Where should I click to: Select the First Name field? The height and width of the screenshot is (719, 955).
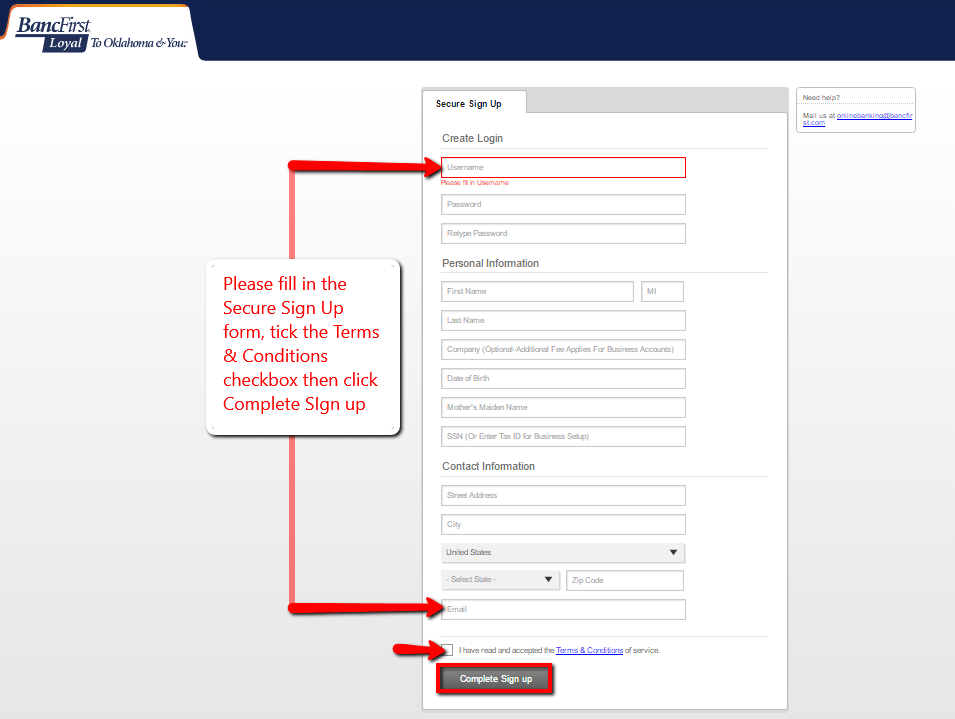[537, 291]
